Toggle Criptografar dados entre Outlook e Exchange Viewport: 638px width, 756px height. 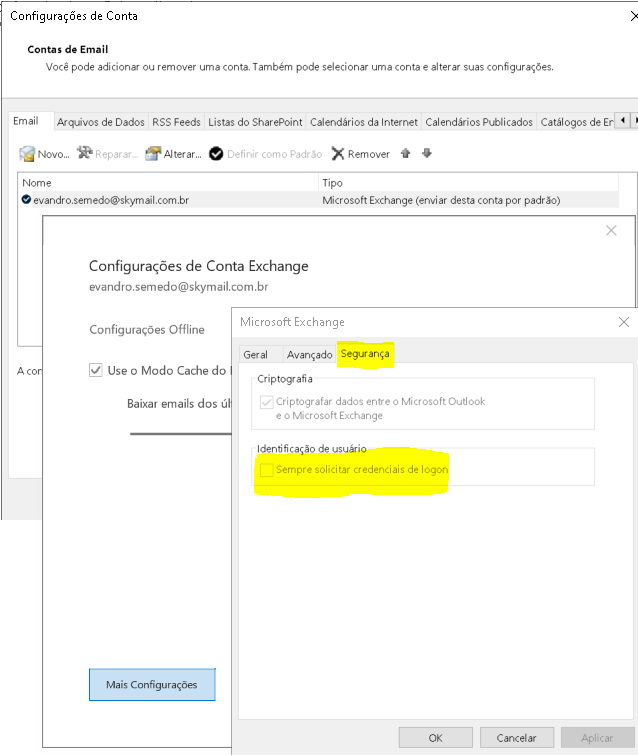267,402
